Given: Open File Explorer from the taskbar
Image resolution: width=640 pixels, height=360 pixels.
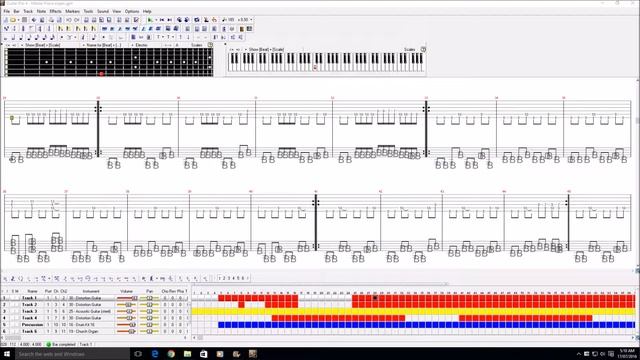Looking at the screenshot, I should tap(187, 354).
